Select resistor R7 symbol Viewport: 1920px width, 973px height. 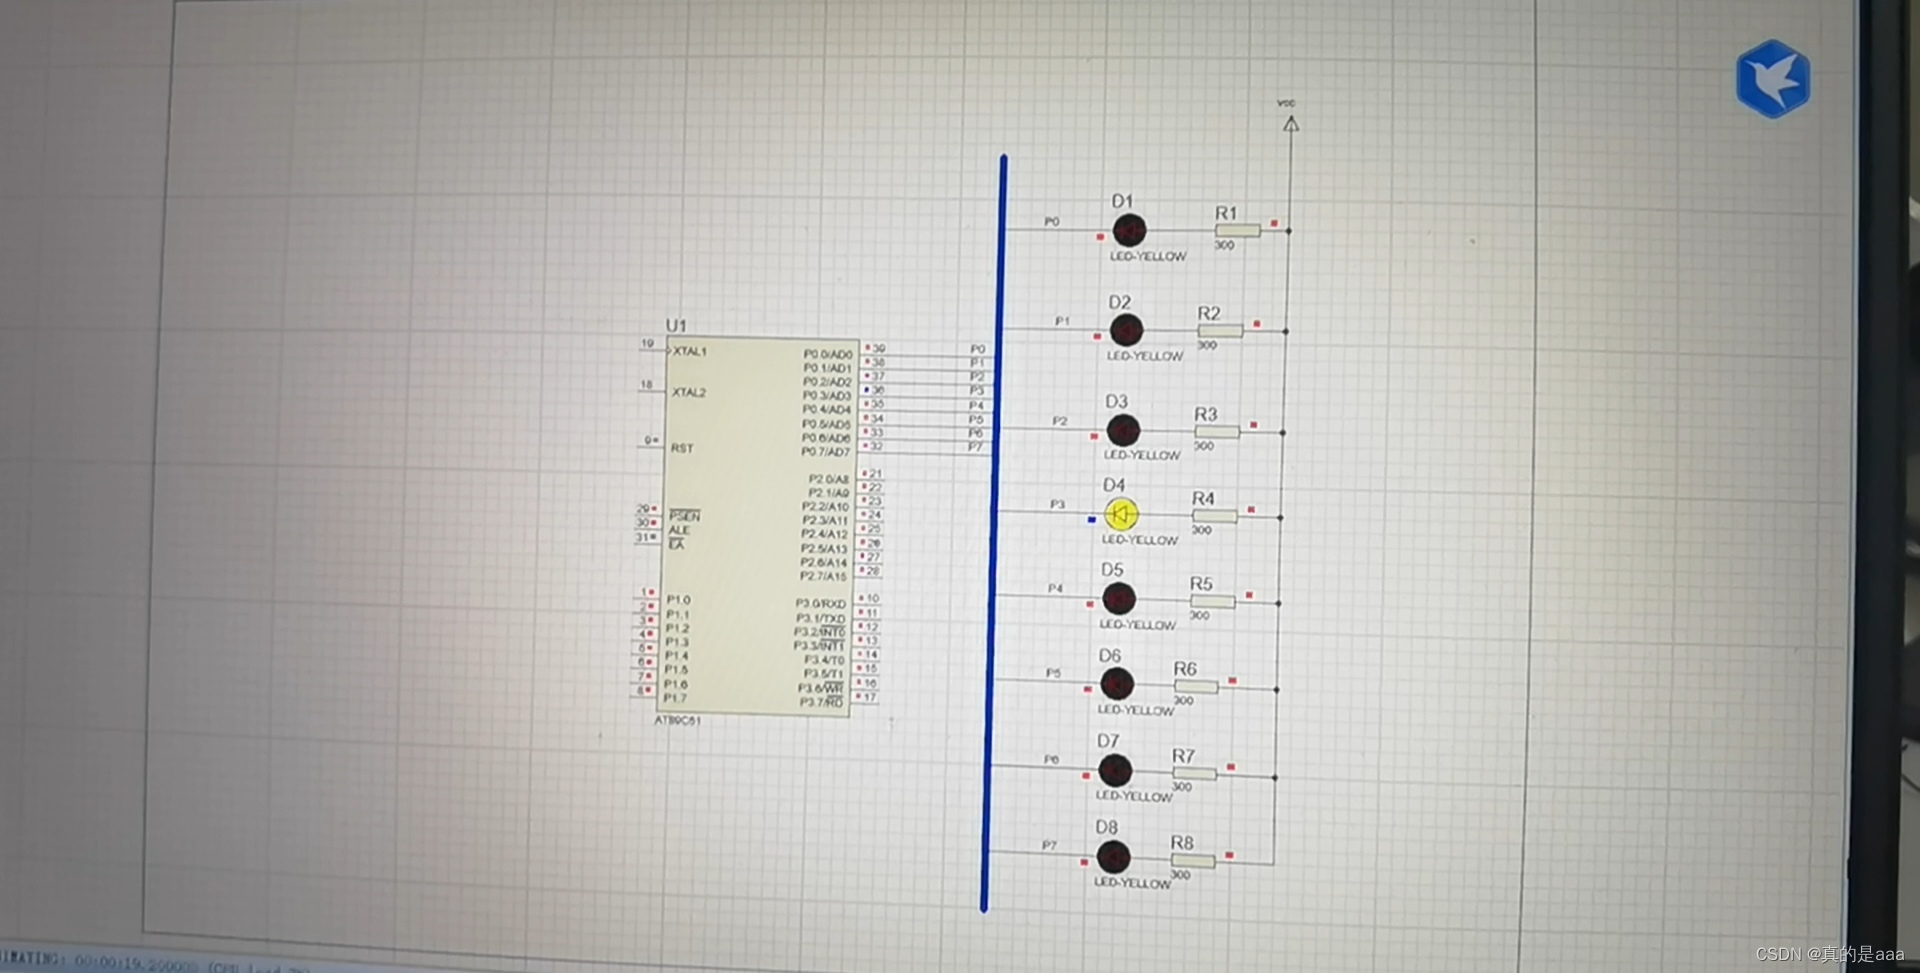[x=1194, y=773]
